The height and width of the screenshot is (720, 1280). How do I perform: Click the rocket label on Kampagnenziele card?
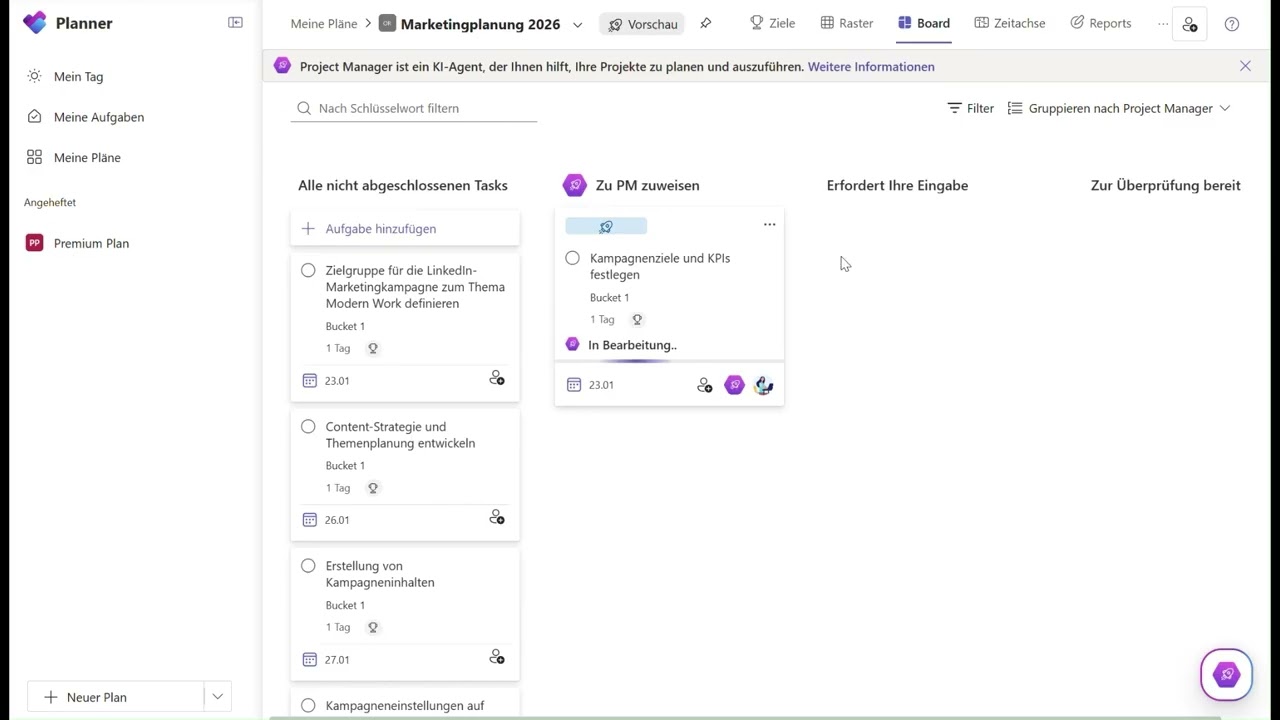(606, 227)
